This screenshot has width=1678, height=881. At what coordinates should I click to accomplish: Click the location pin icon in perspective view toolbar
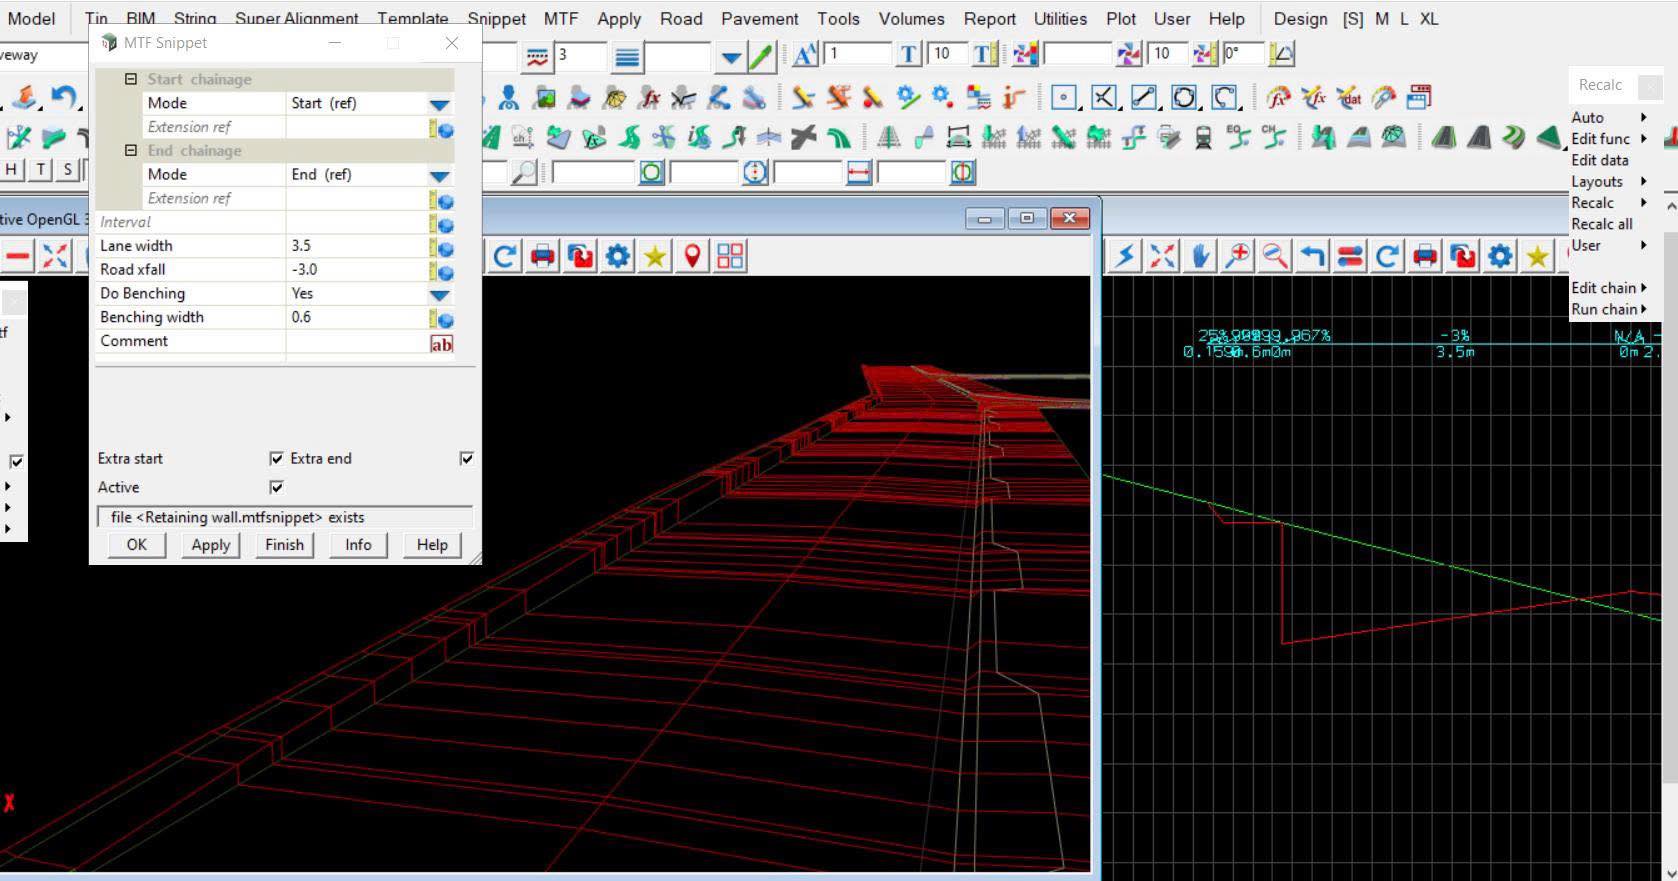coord(692,256)
